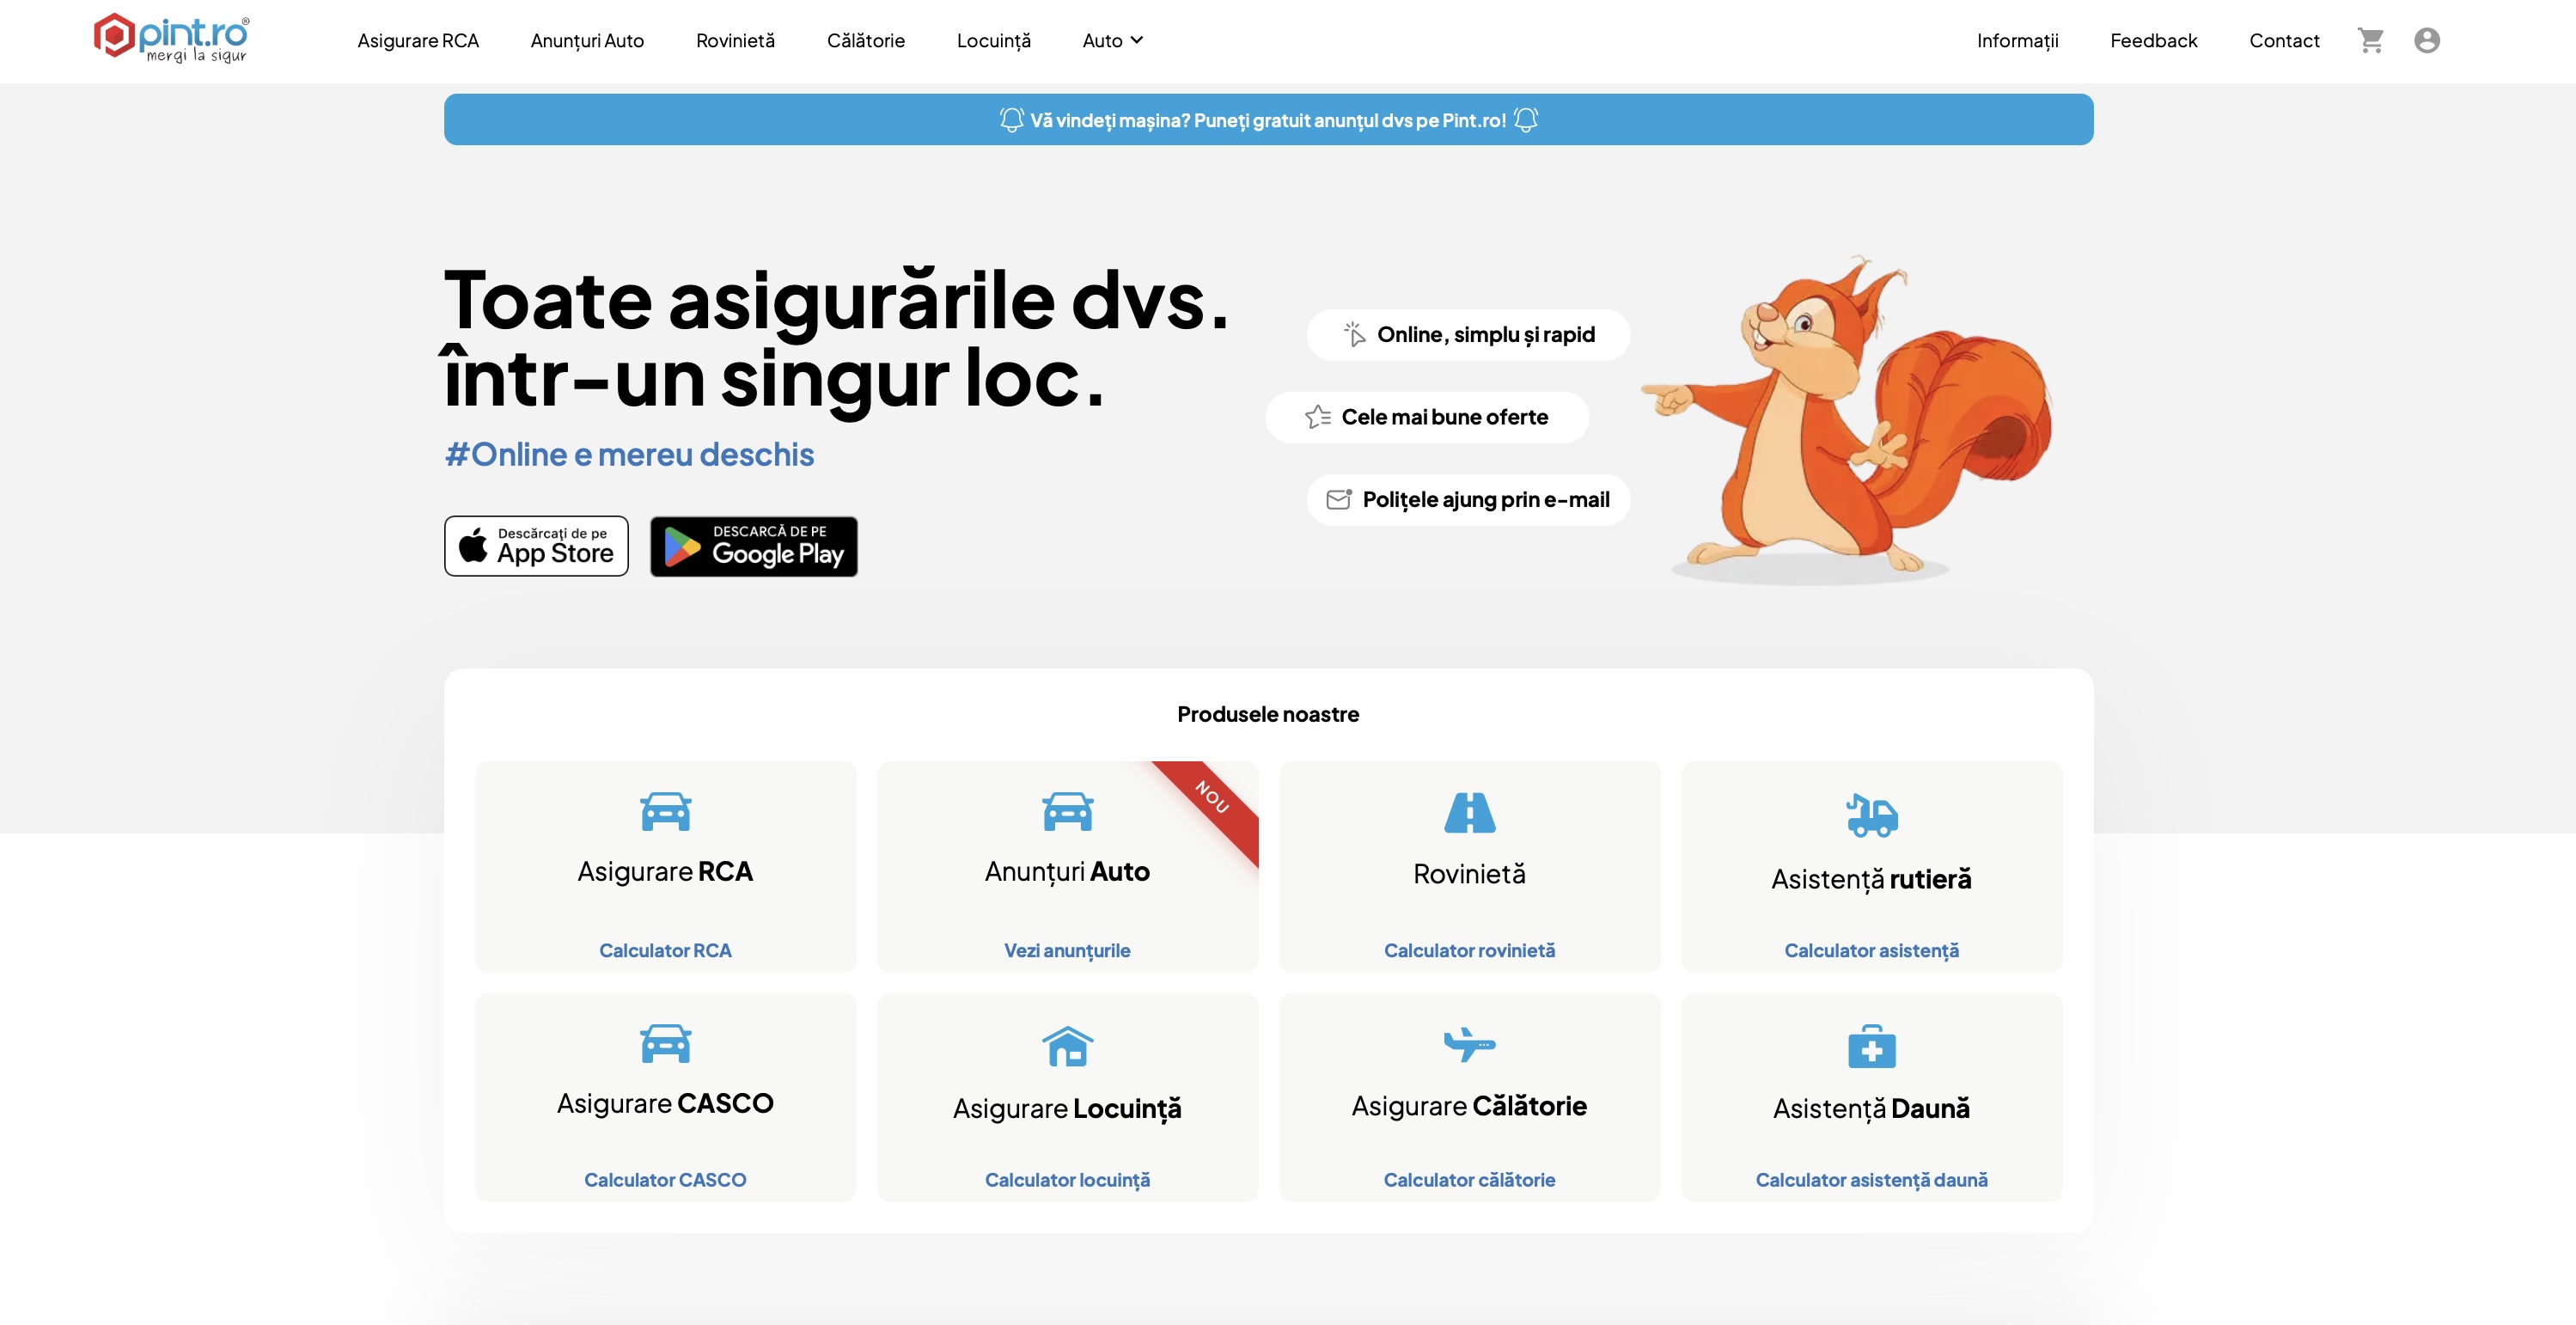2576x1325 pixels.
Task: Open Rovinietă in the navigation bar
Action: pos(735,41)
